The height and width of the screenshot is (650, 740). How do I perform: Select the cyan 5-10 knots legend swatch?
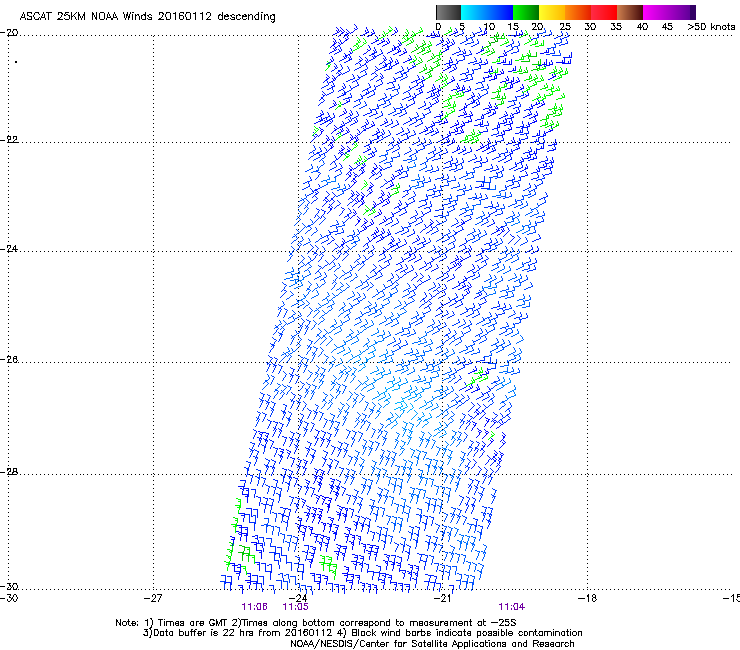click(474, 12)
